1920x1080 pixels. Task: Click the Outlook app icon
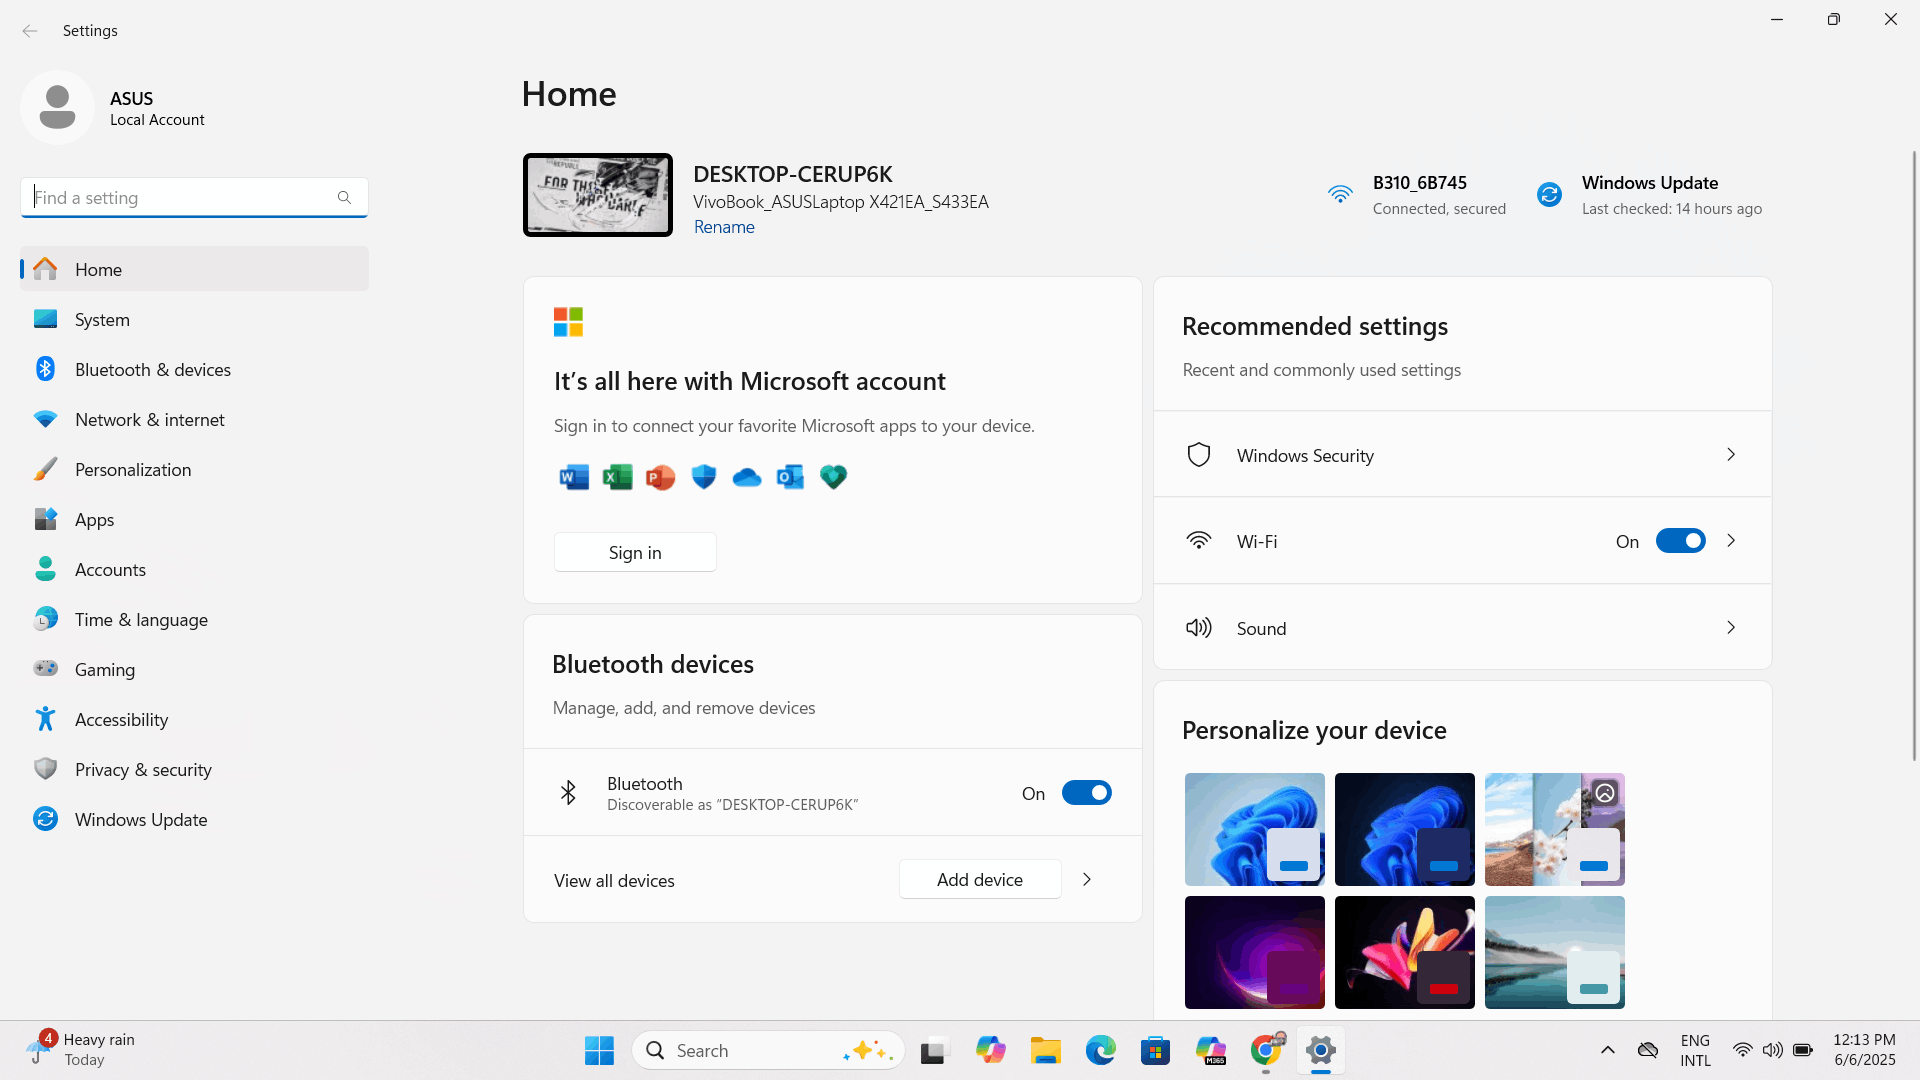(x=790, y=477)
